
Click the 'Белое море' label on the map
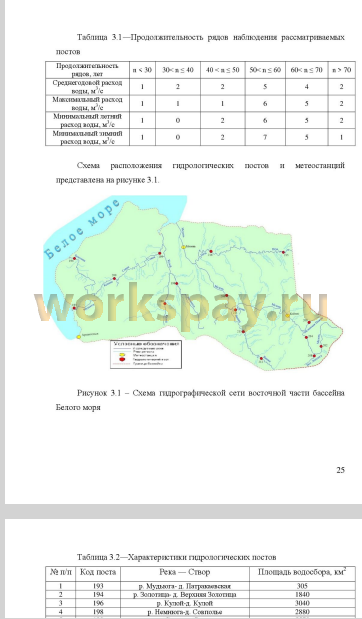[82, 229]
